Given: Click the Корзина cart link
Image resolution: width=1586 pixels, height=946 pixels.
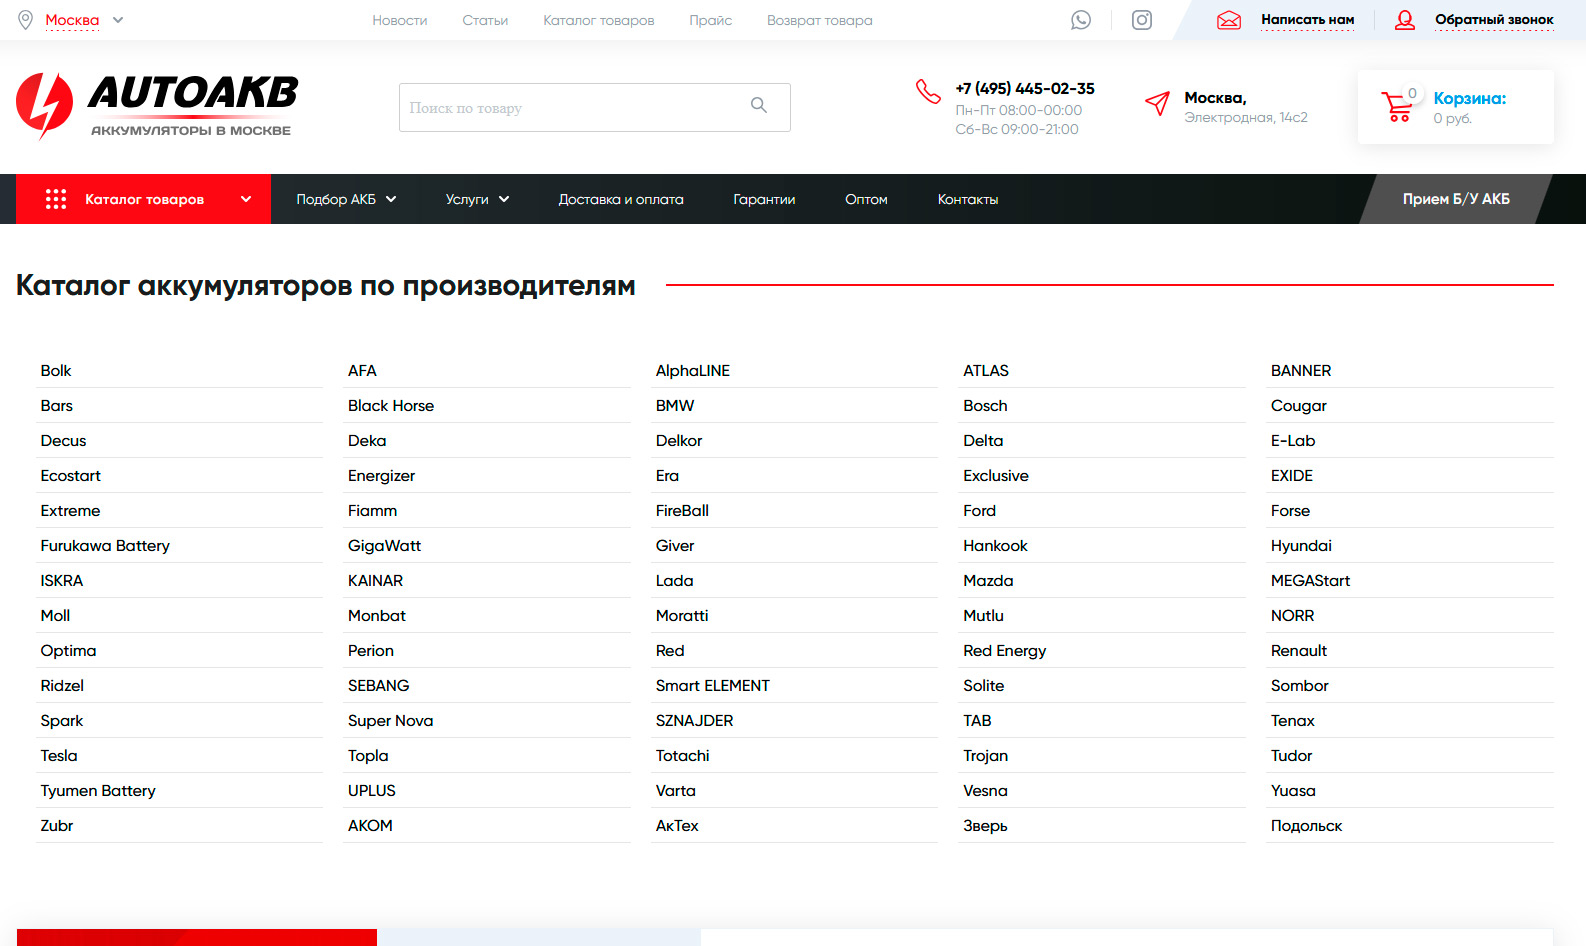Looking at the screenshot, I should pyautogui.click(x=1470, y=98).
